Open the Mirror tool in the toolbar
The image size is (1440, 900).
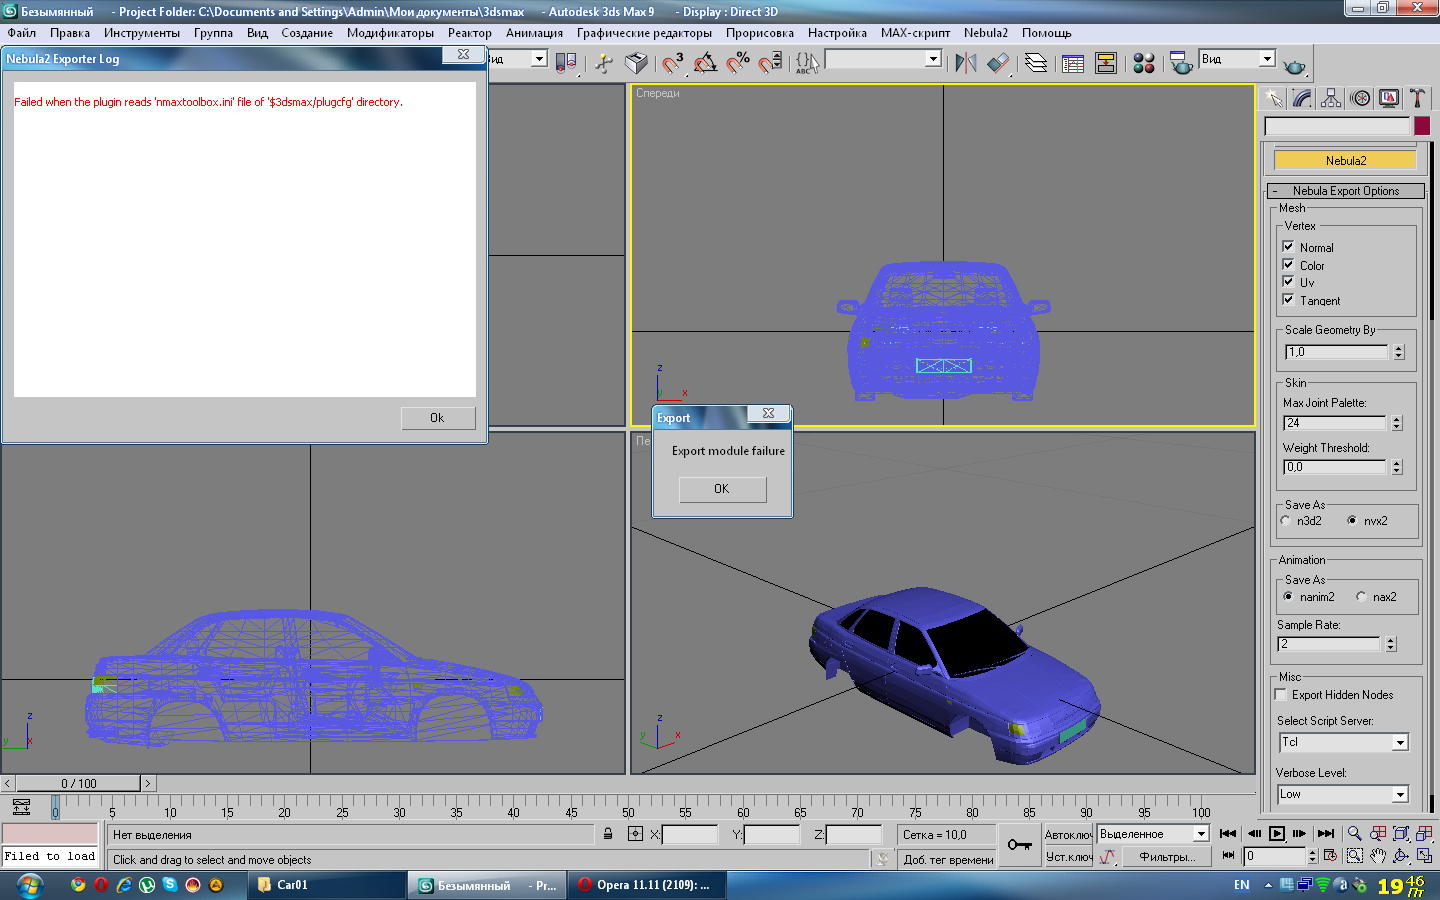965,63
